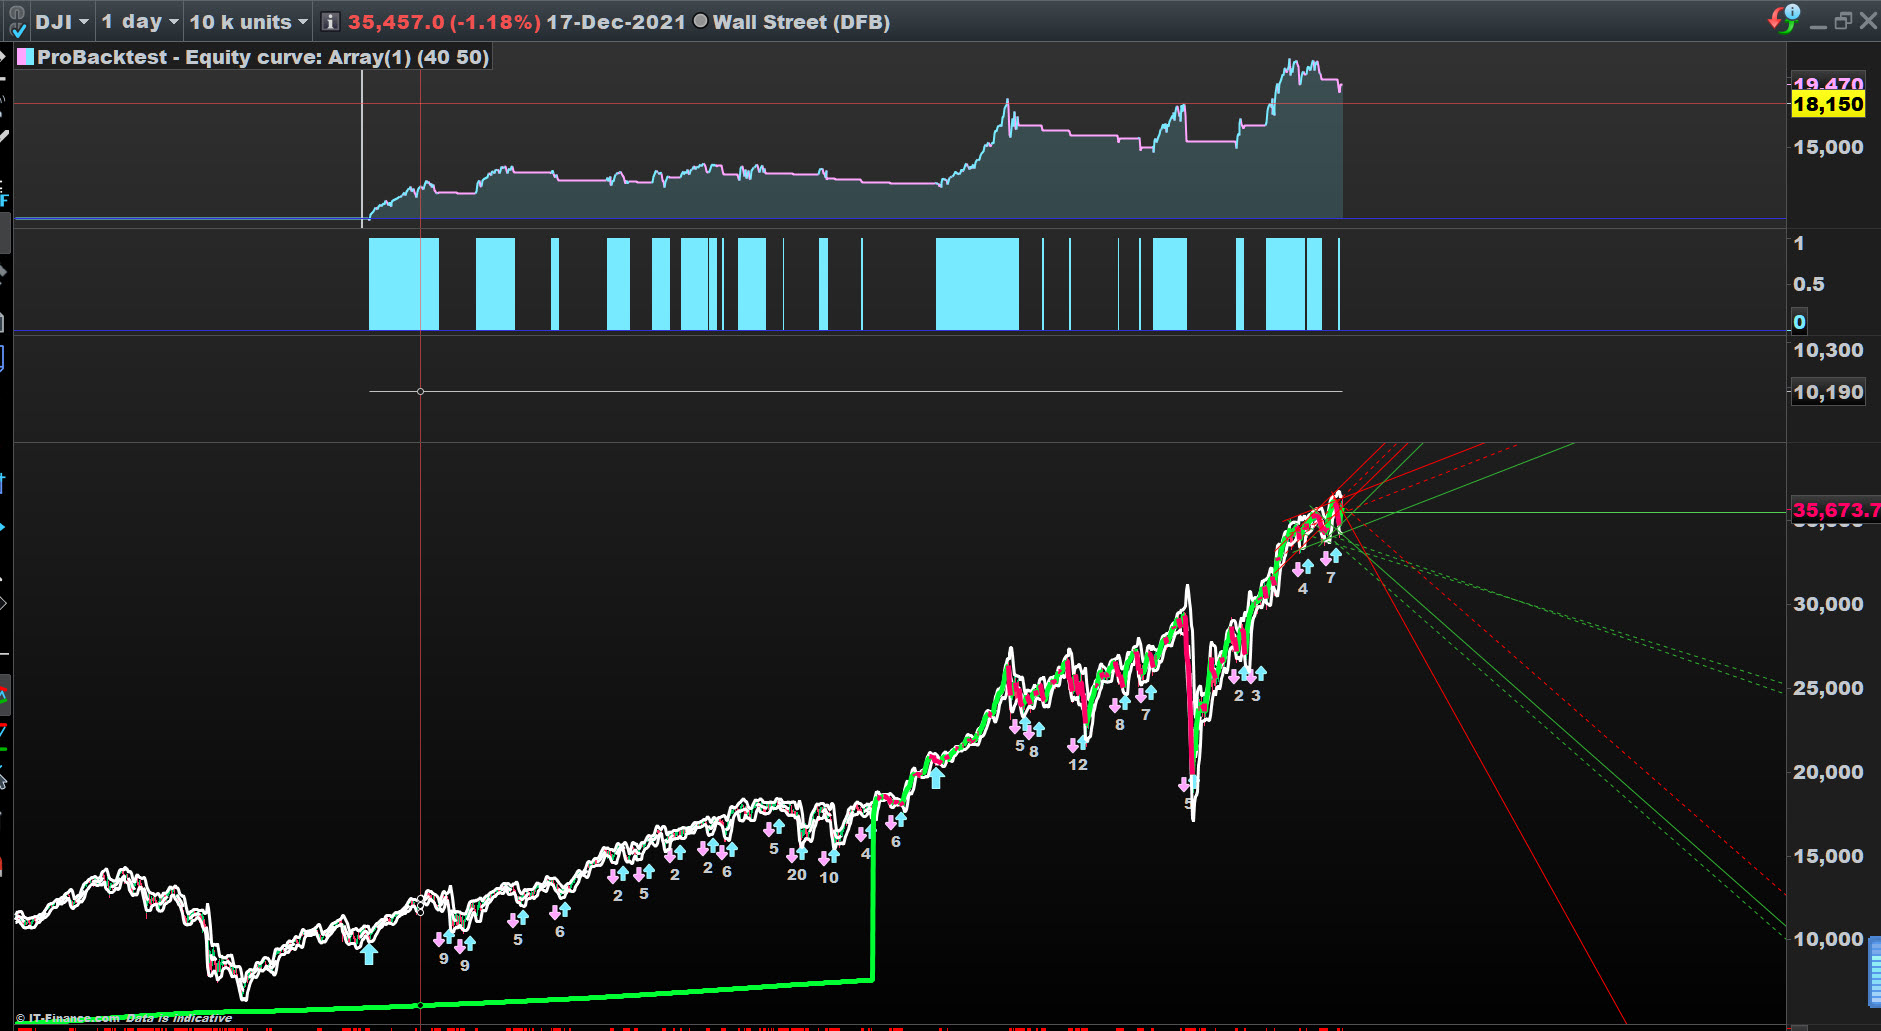
Task: Click the 18,150 yellow price label
Action: 1828,104
